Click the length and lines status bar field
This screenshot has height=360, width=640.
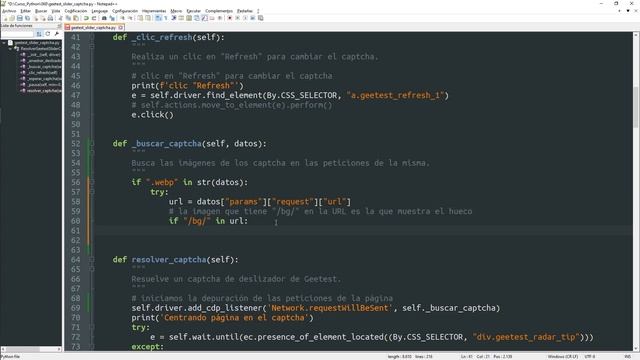point(410,357)
